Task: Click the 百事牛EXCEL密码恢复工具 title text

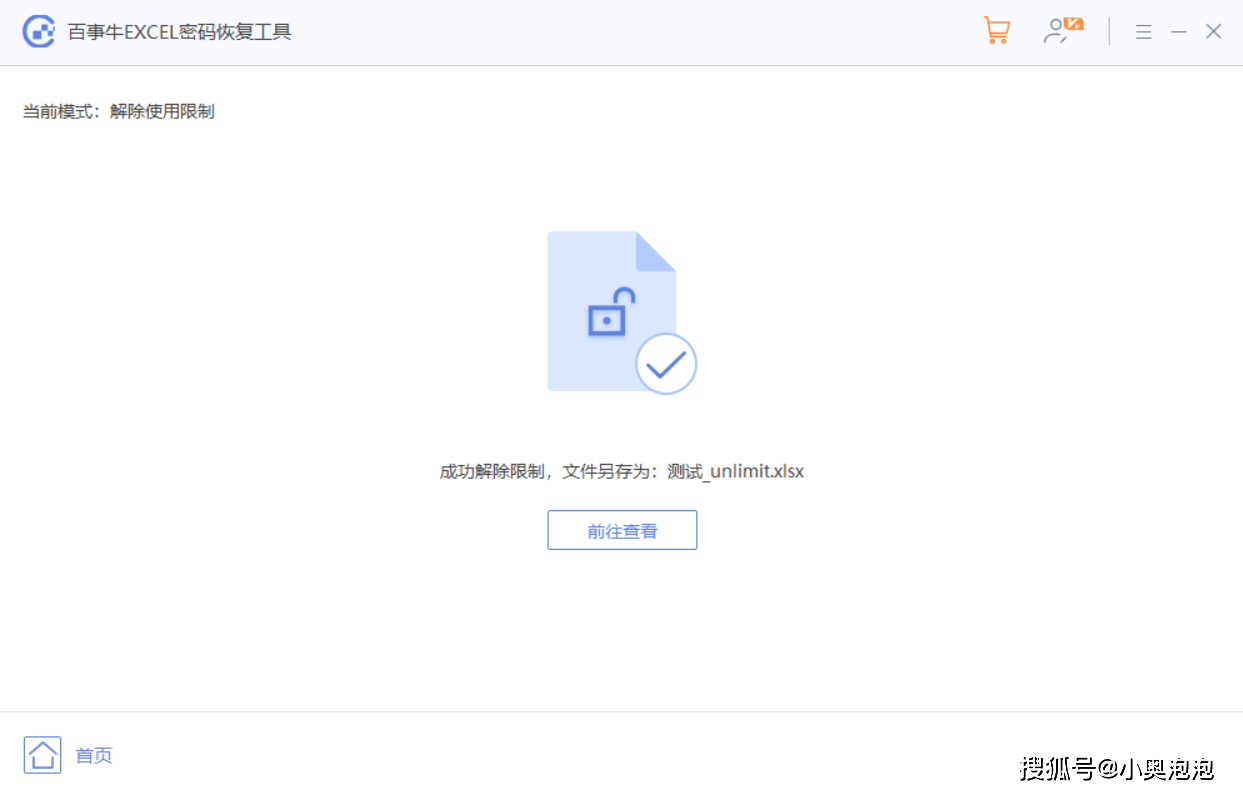Action: [x=179, y=32]
